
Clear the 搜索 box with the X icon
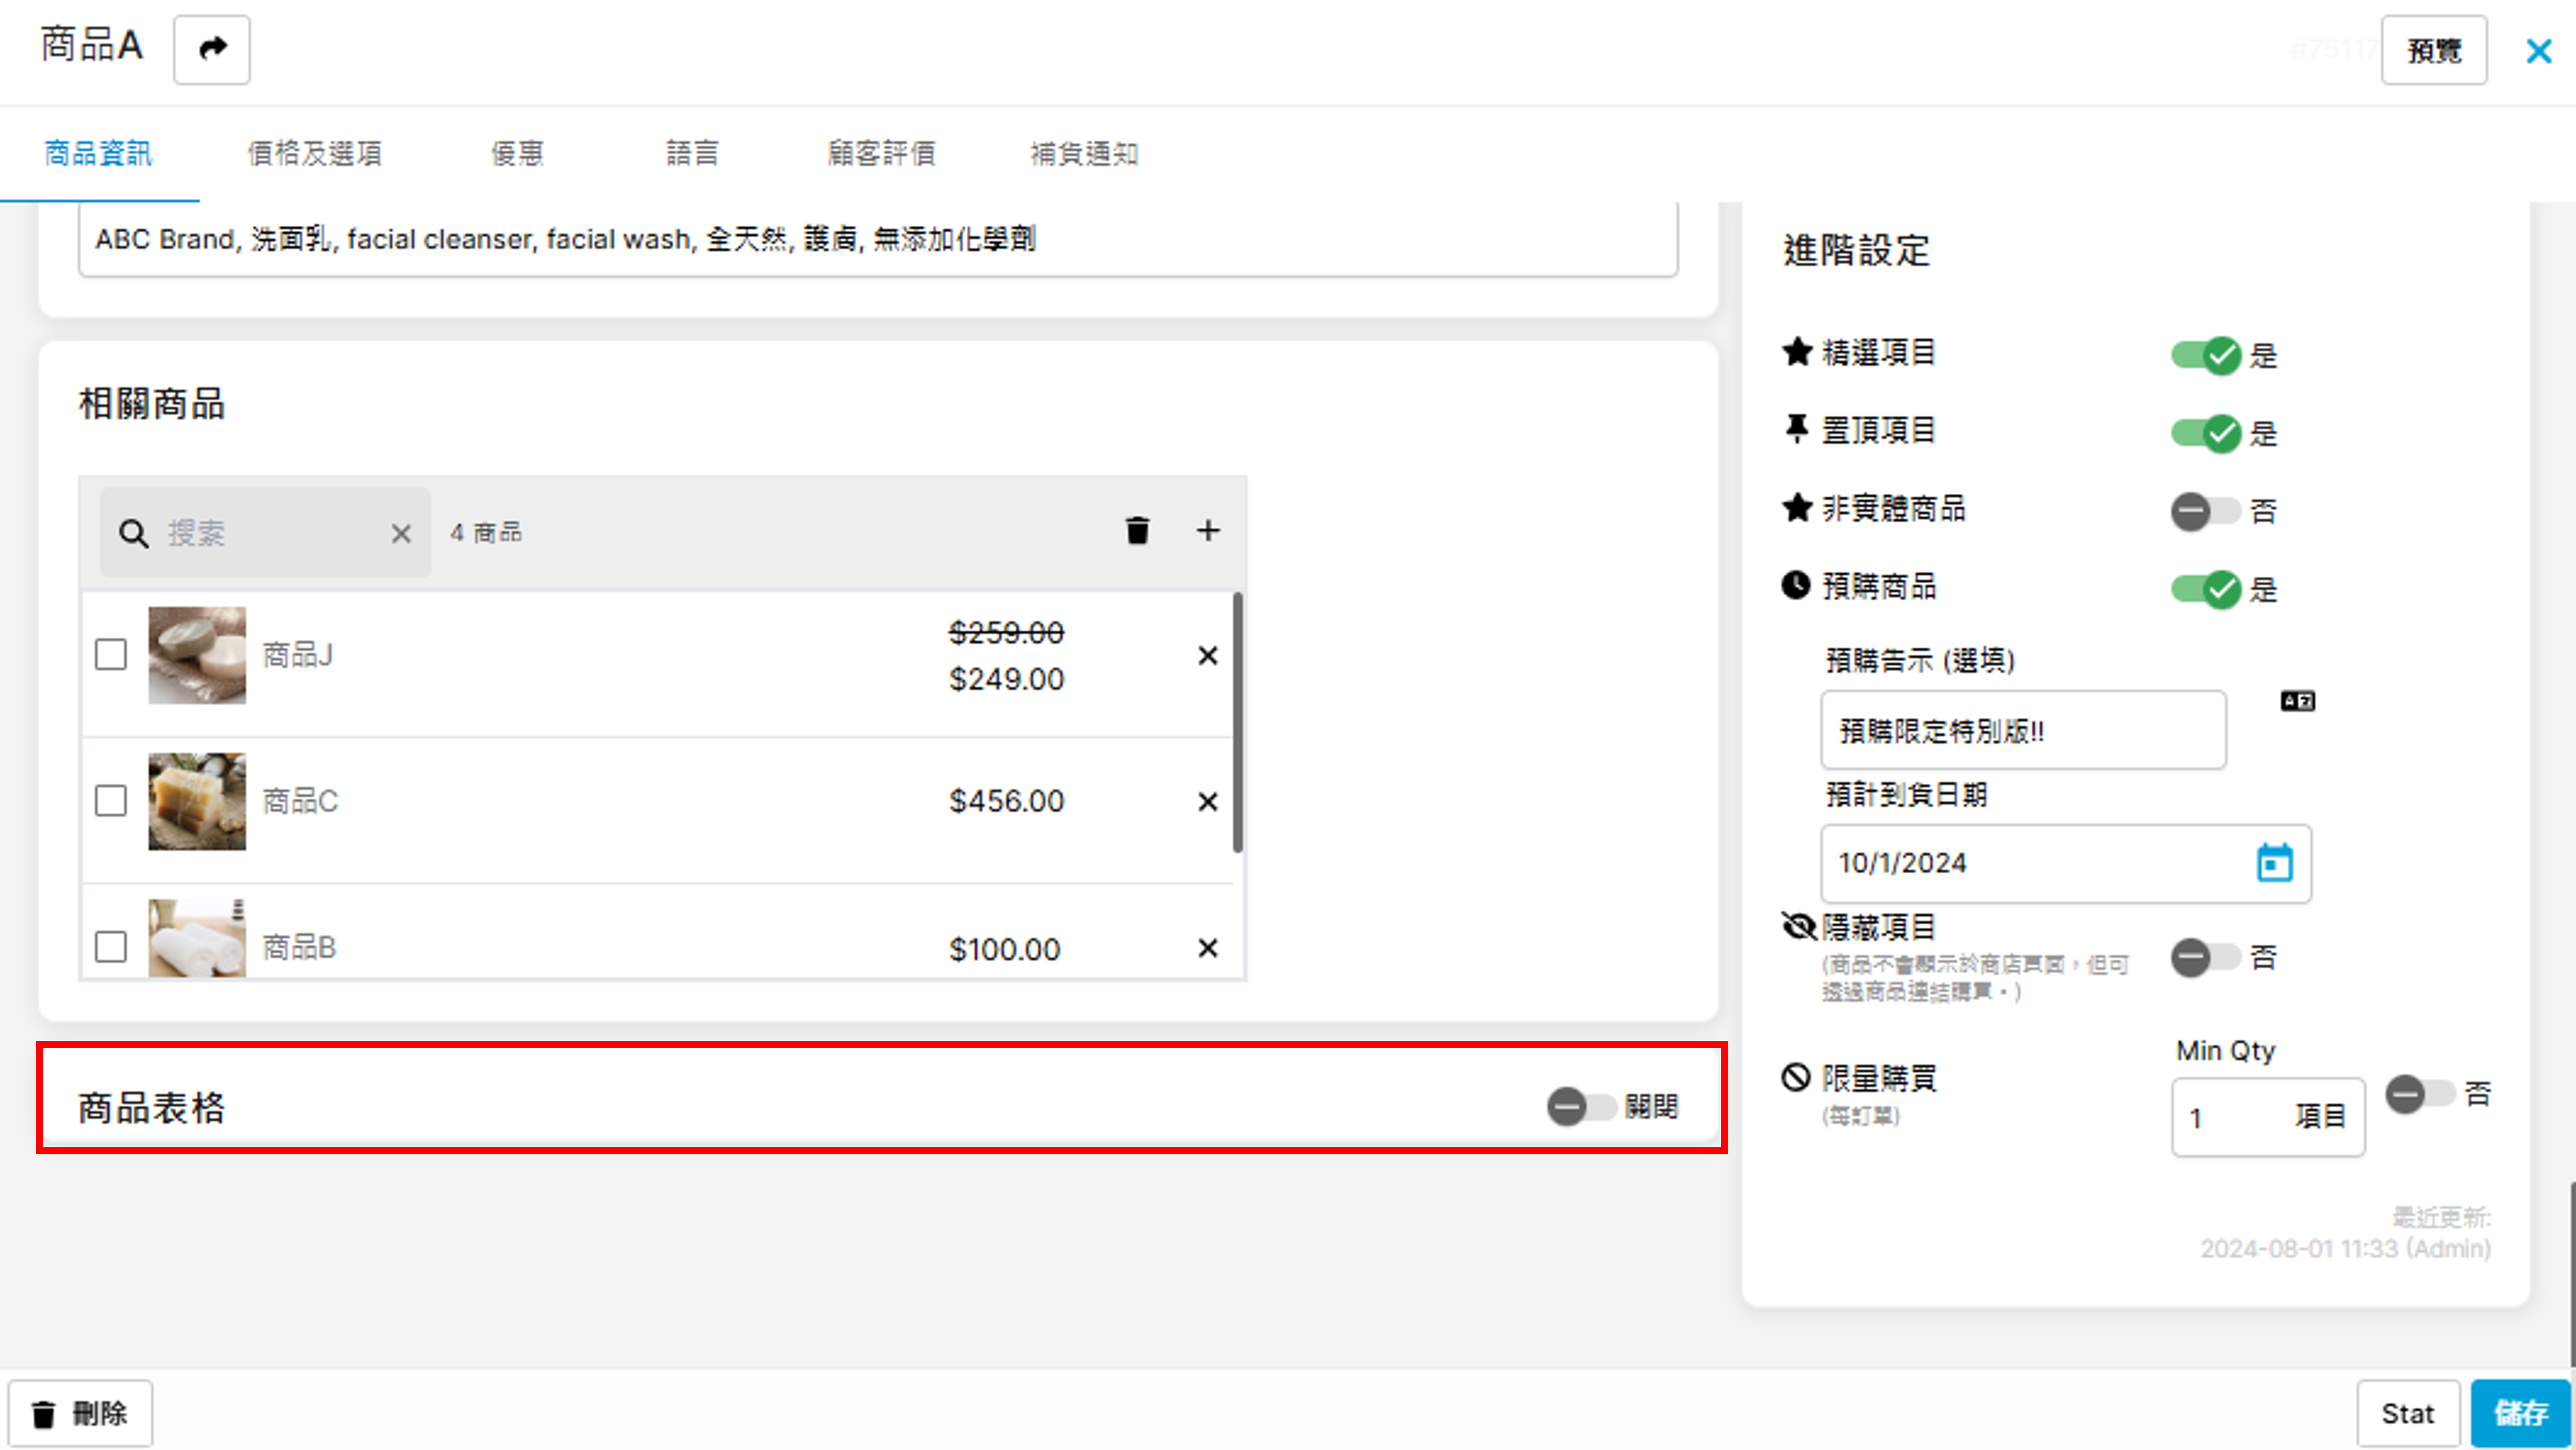tap(401, 534)
